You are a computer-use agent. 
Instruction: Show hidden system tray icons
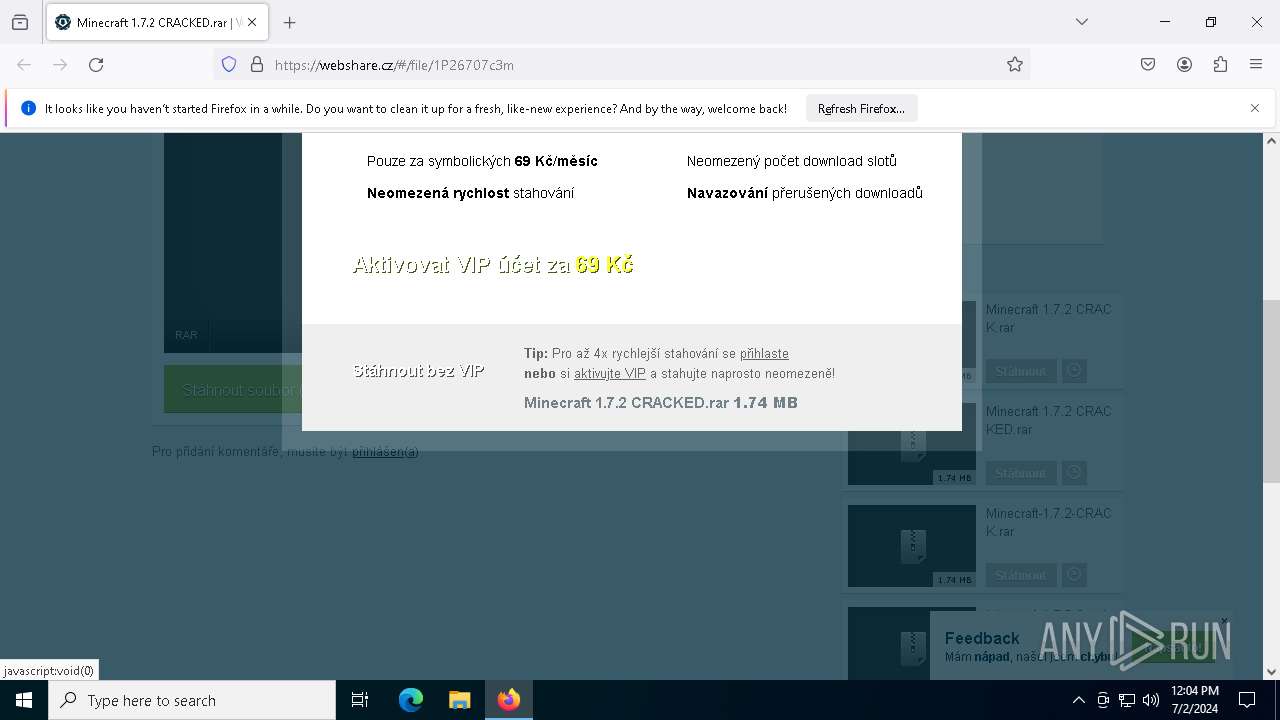tap(1078, 700)
